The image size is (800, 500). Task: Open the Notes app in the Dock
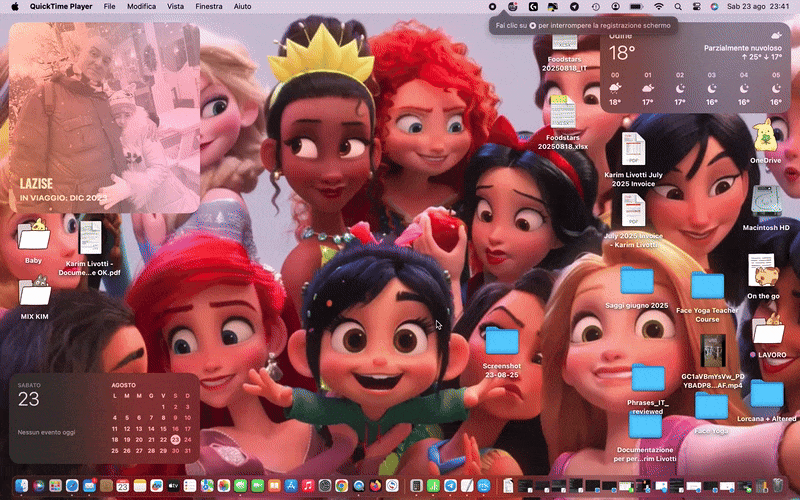point(139,485)
